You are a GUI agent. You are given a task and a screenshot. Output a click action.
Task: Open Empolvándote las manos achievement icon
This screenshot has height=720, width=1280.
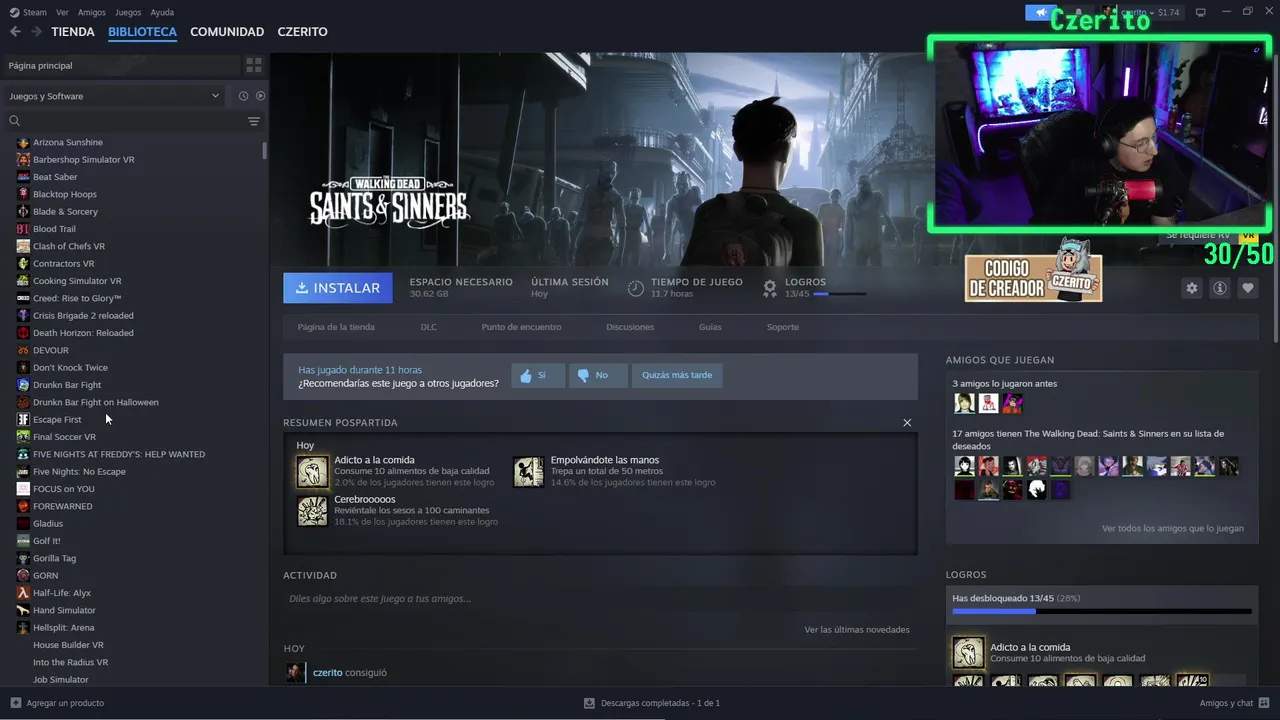528,471
